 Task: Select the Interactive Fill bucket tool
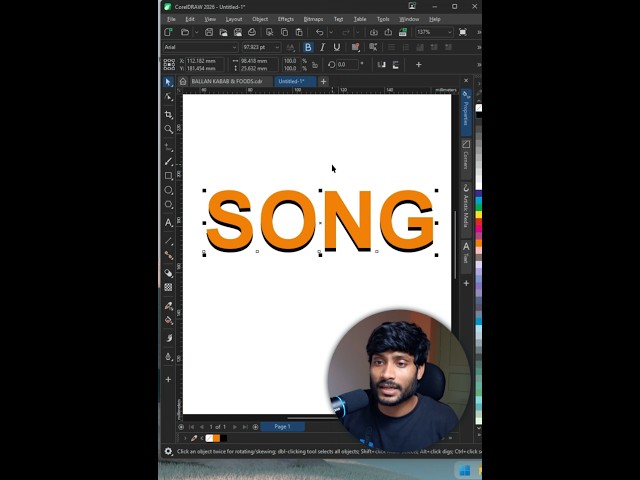tap(168, 320)
